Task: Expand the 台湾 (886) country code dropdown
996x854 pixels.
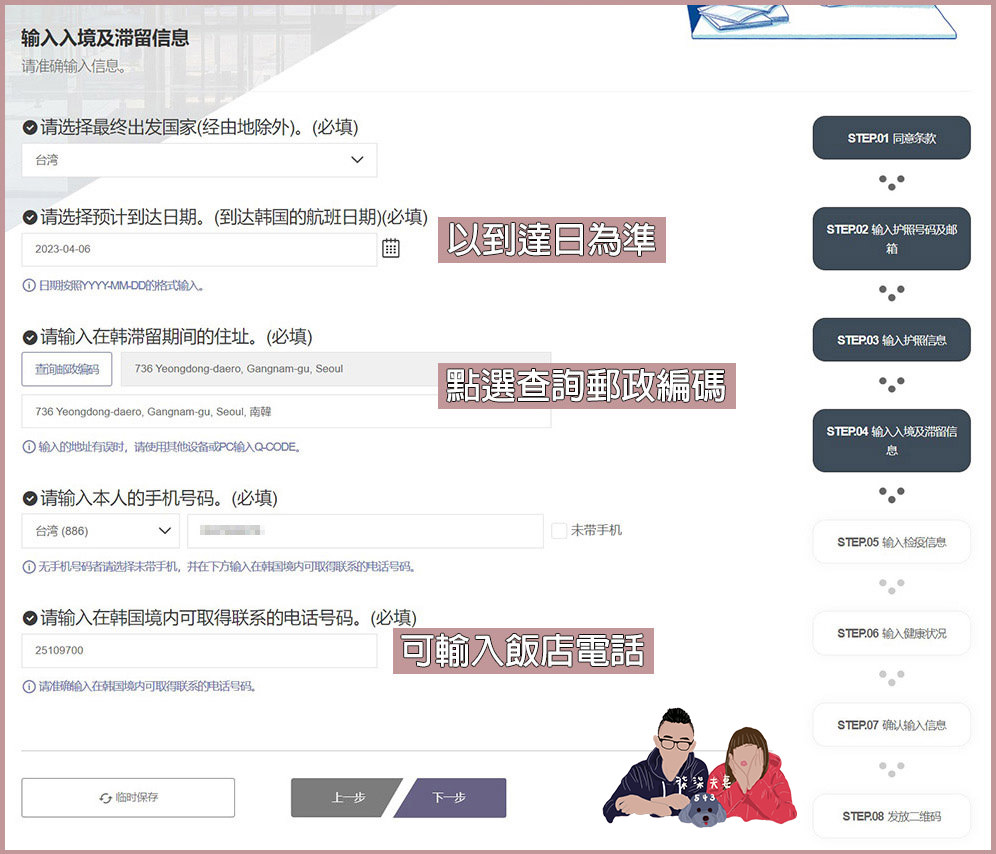Action: tap(101, 531)
